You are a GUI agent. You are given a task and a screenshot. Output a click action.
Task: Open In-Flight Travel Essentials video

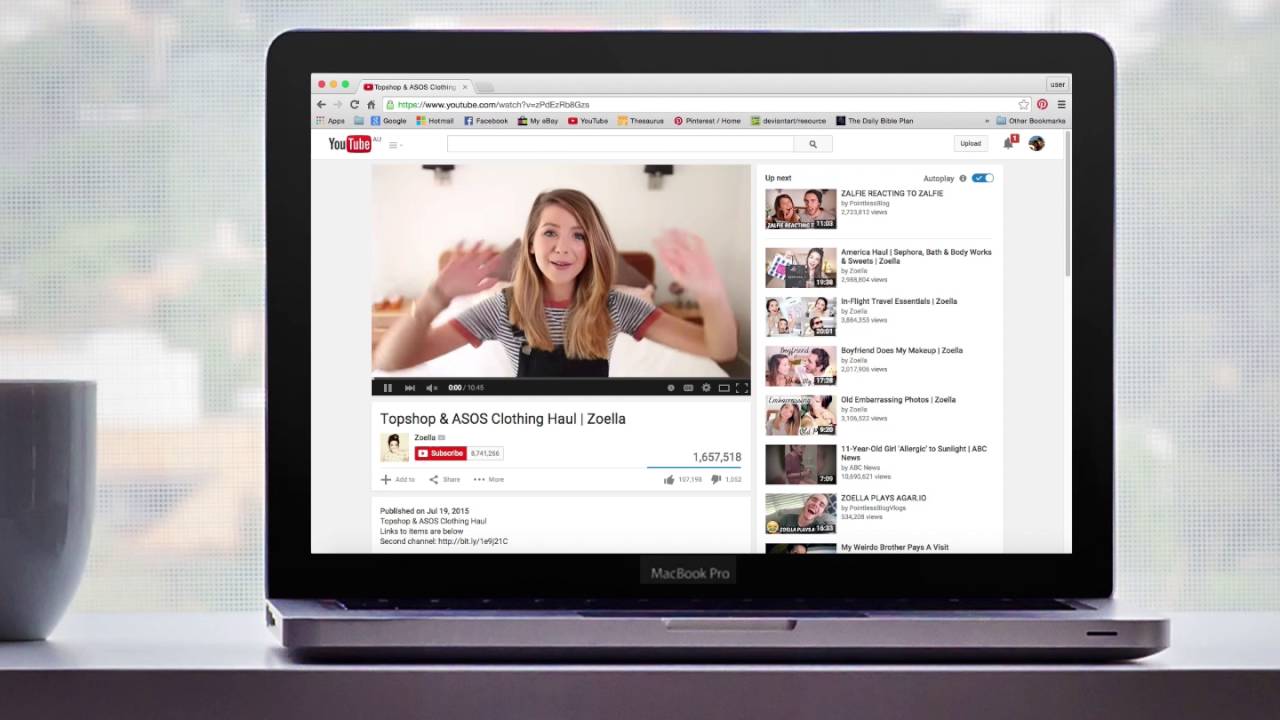coord(899,301)
